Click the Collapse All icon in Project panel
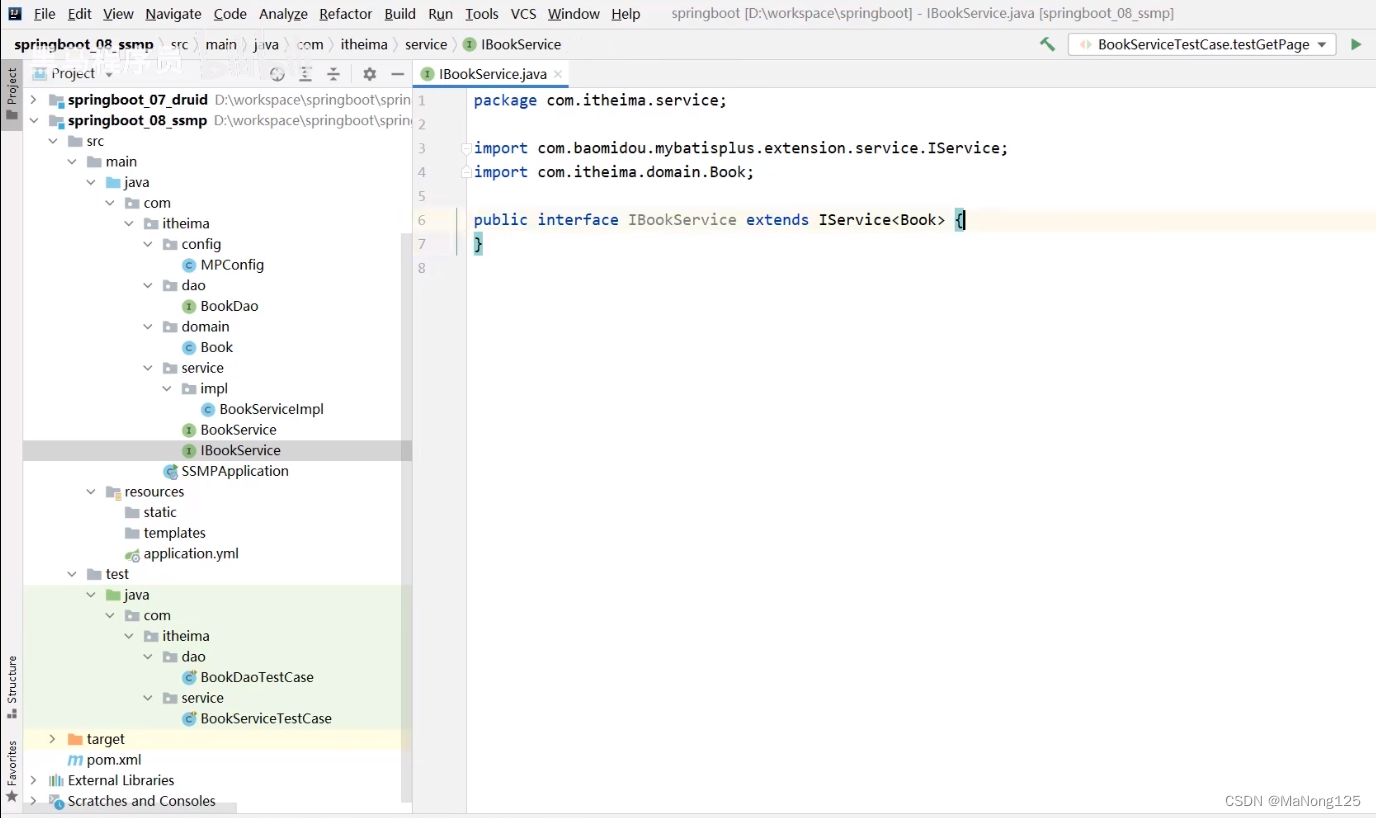 pos(334,74)
